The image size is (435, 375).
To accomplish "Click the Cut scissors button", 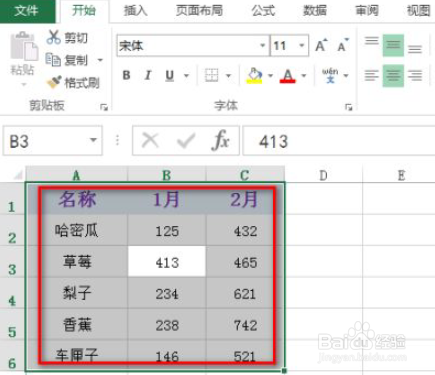I will tap(67, 37).
